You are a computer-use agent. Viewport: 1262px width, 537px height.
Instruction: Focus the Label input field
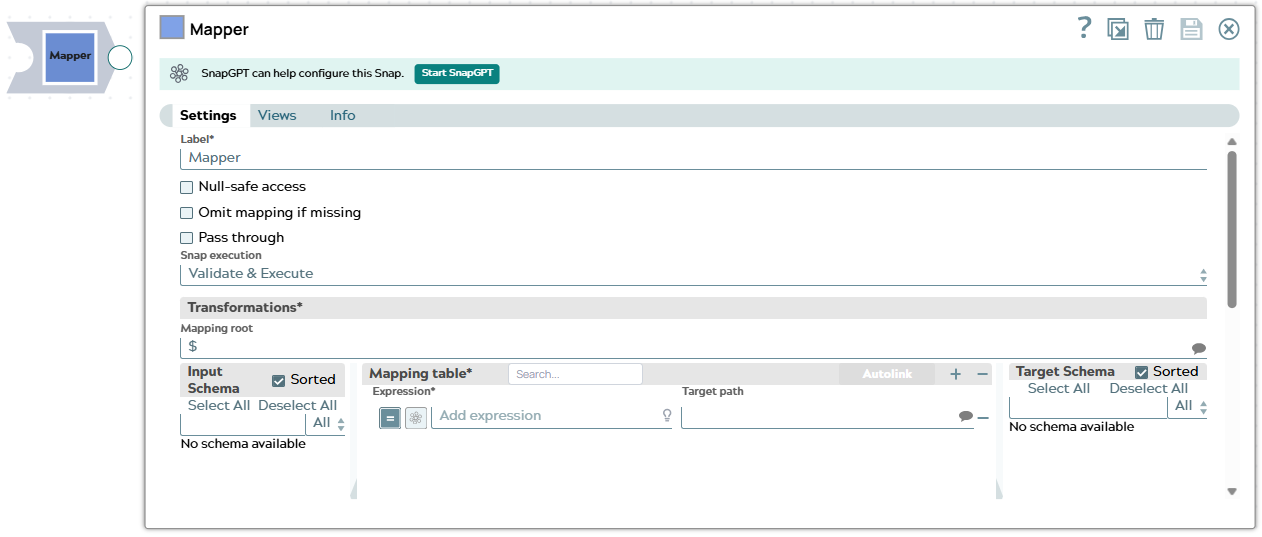[693, 158]
